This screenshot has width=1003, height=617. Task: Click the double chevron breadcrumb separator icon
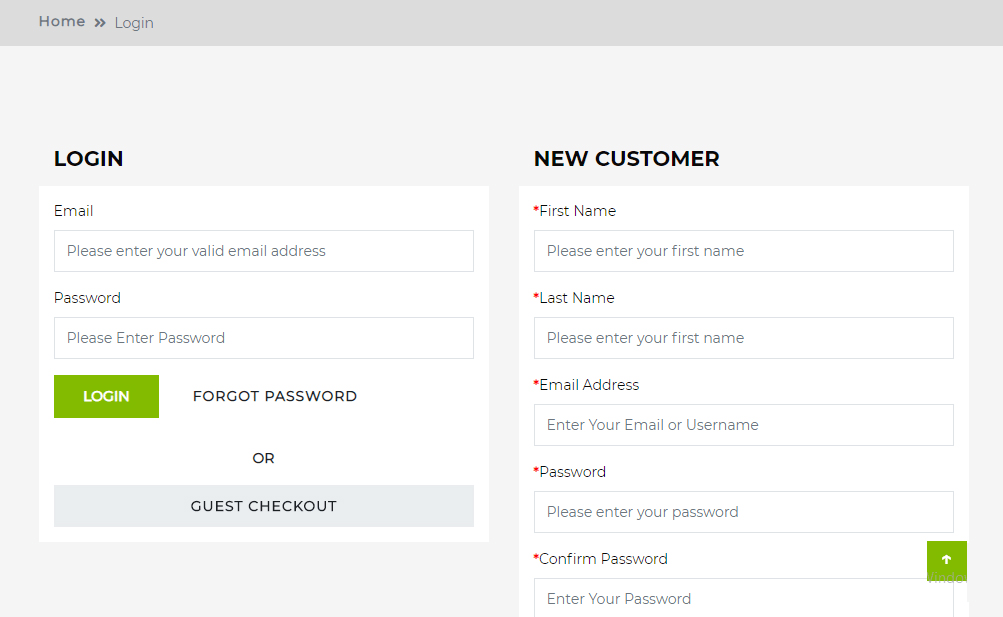point(97,21)
